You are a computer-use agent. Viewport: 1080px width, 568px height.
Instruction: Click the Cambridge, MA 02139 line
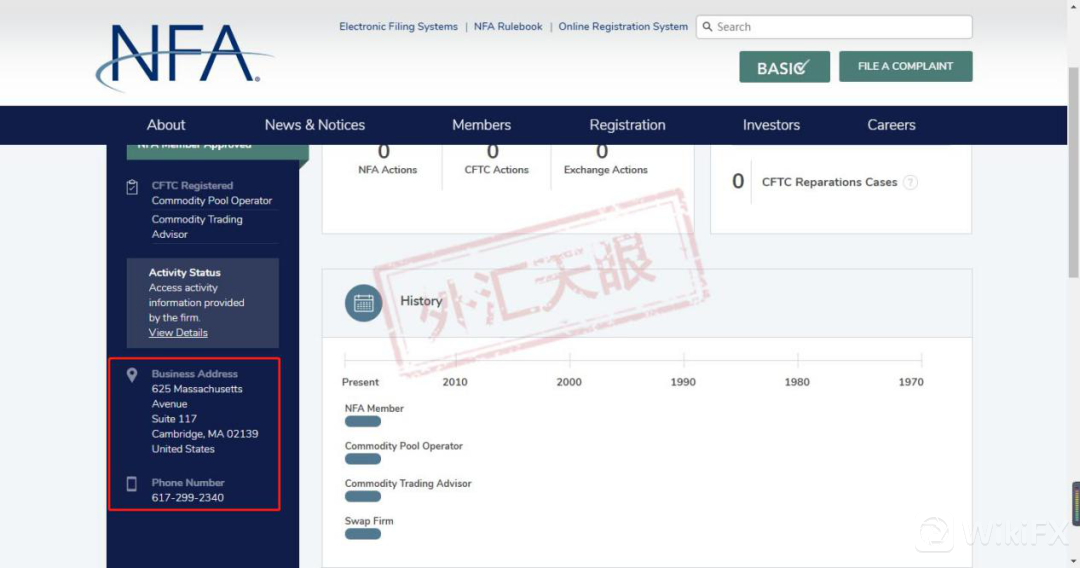coord(205,434)
